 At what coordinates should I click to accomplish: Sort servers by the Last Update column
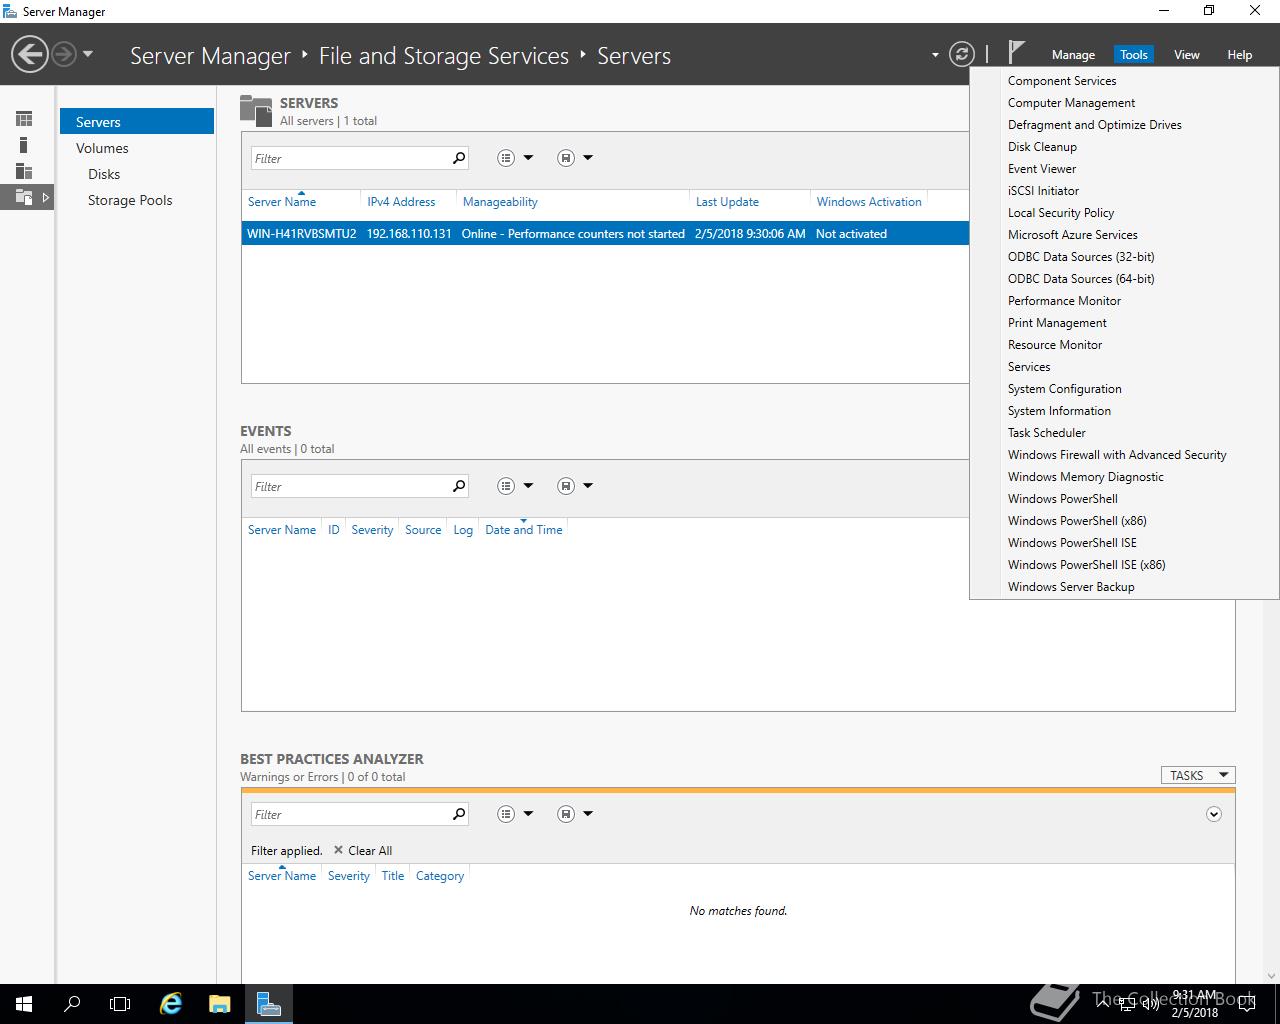(727, 202)
